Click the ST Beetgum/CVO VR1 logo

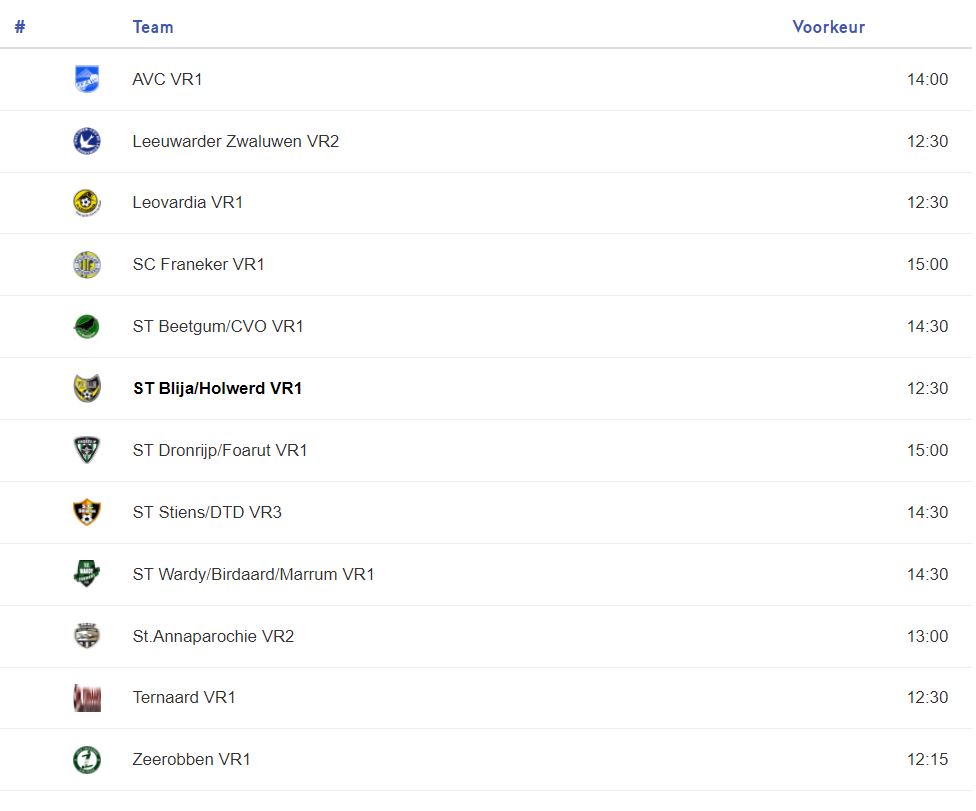[x=87, y=327]
